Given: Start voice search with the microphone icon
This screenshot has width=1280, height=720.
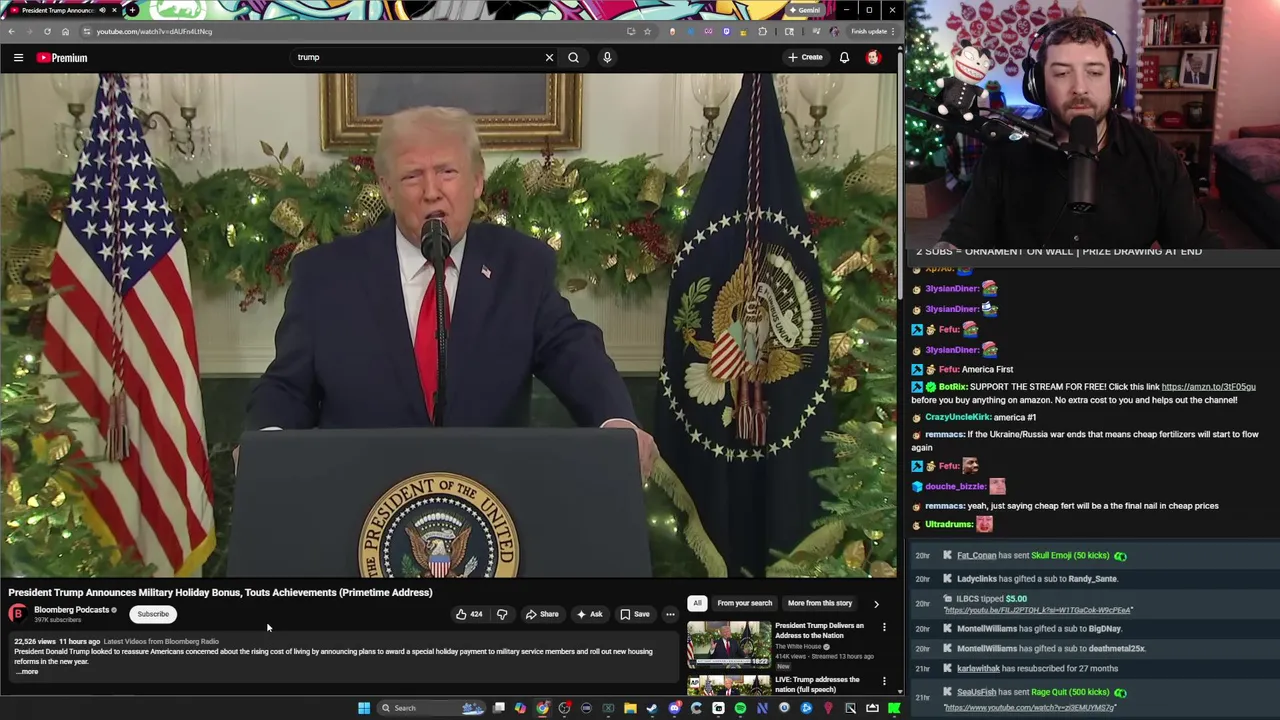Looking at the screenshot, I should click(607, 58).
